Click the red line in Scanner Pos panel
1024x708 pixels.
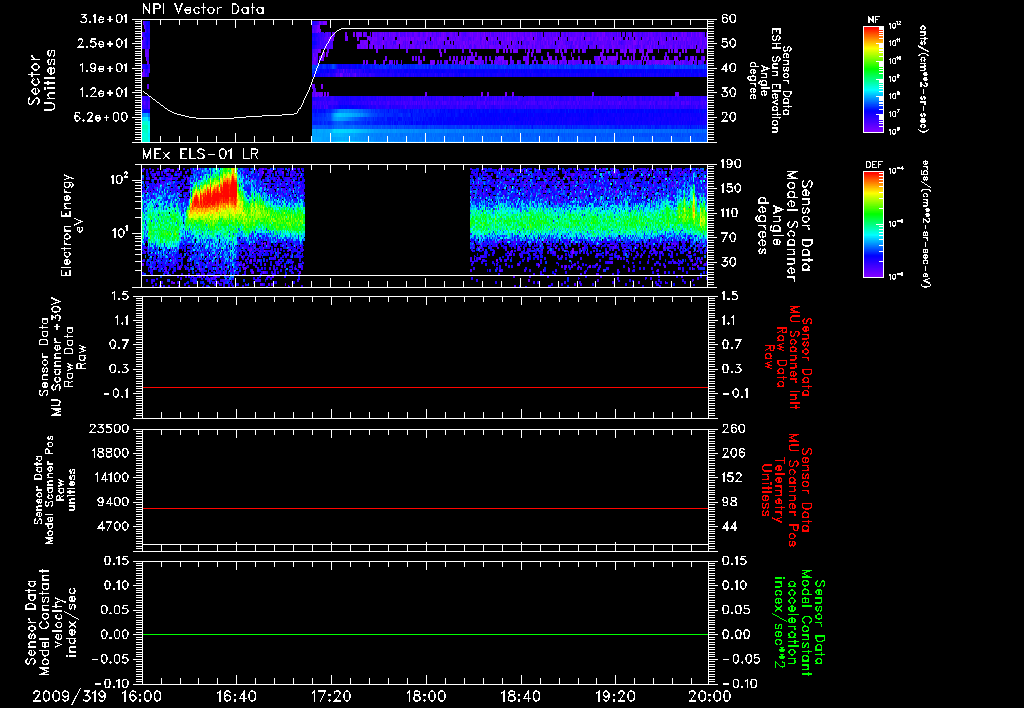(425, 508)
